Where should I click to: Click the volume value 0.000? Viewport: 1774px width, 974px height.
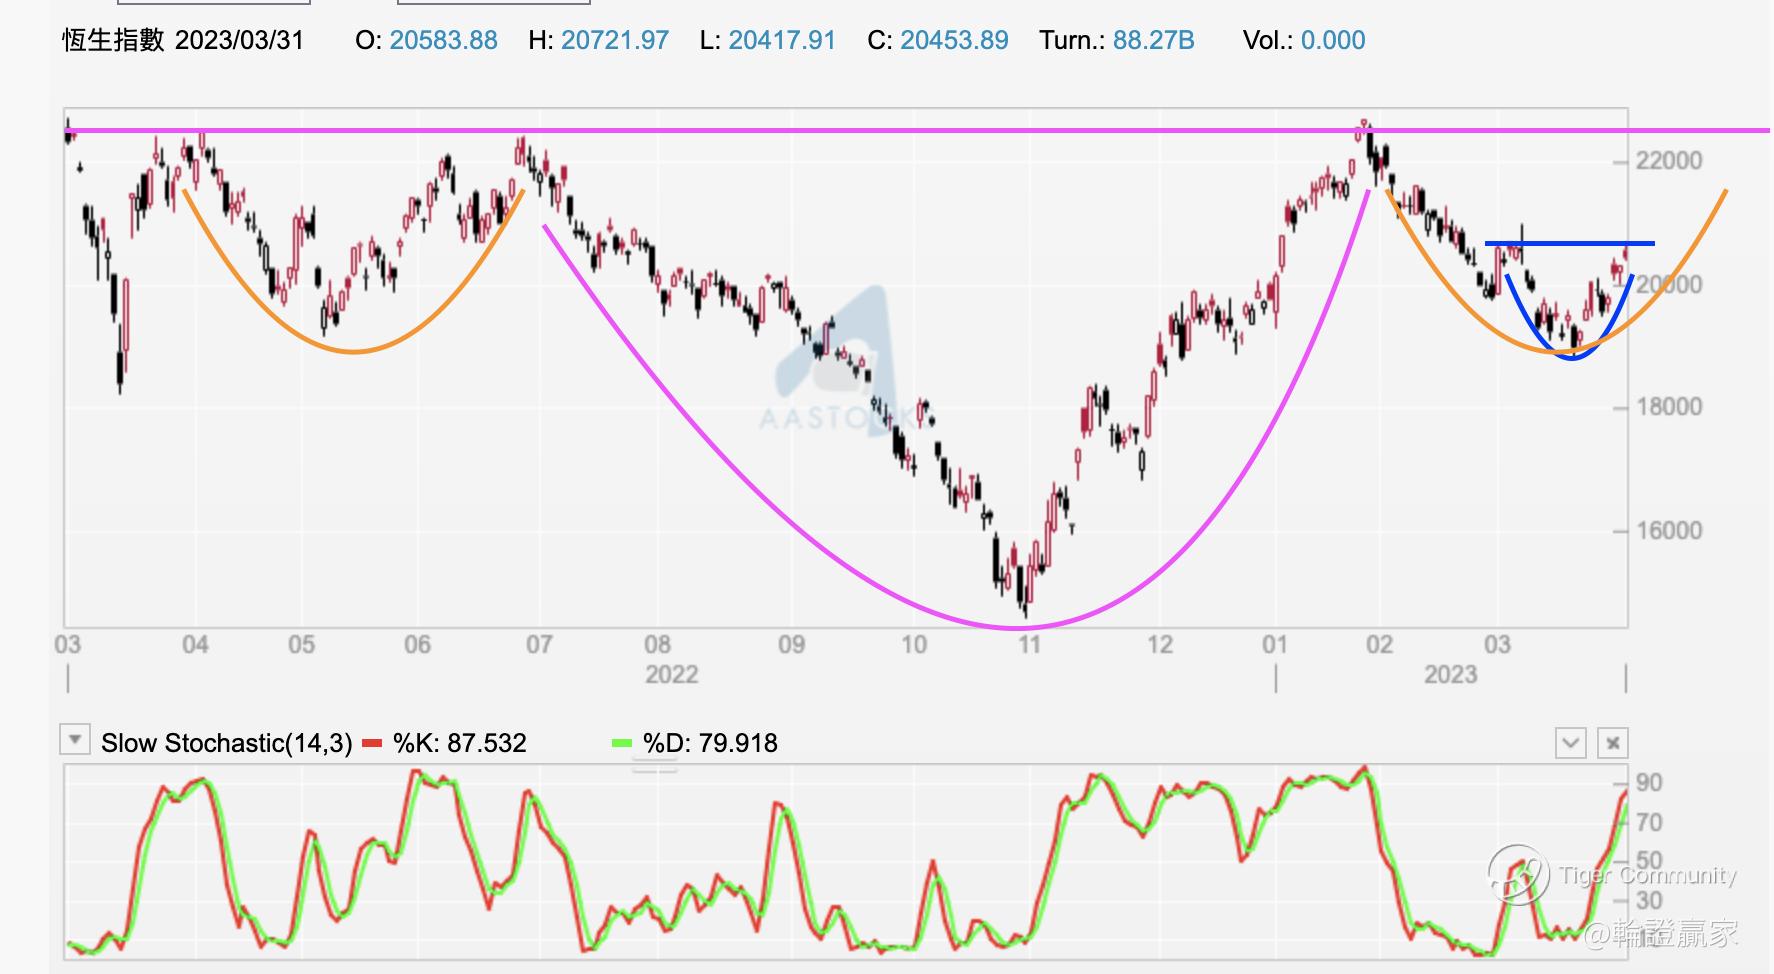click(x=1333, y=40)
